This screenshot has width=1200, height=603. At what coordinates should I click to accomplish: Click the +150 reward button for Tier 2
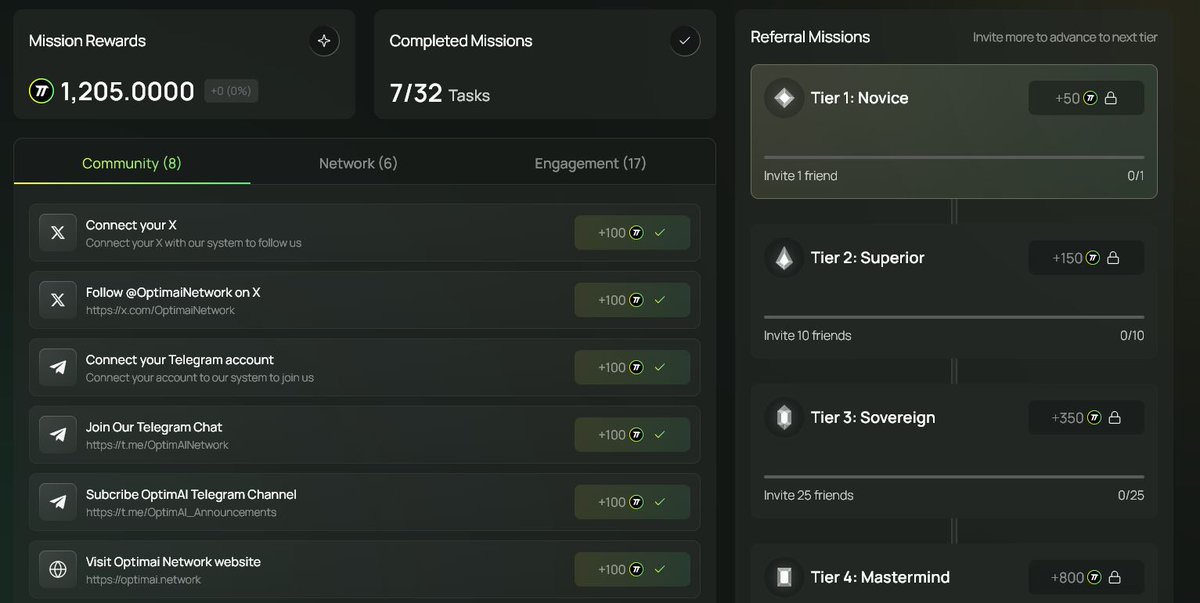pos(1086,258)
